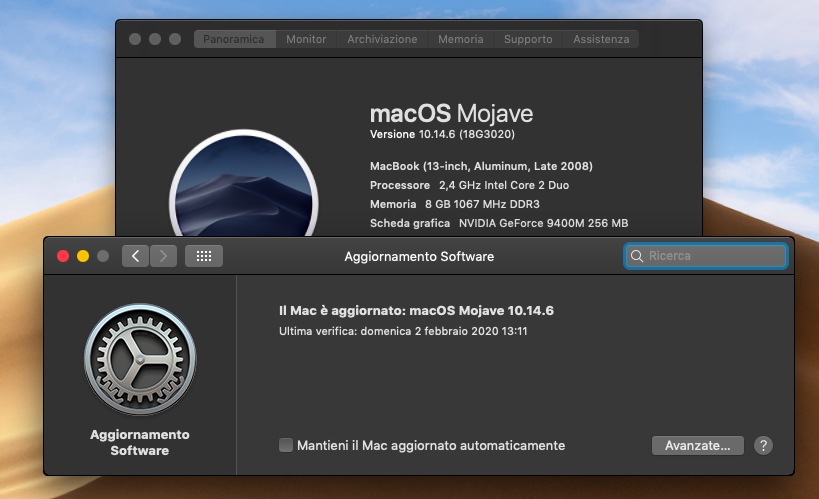Viewport: 819px width, 499px height.
Task: Select the Supporto tab
Action: coord(528,39)
